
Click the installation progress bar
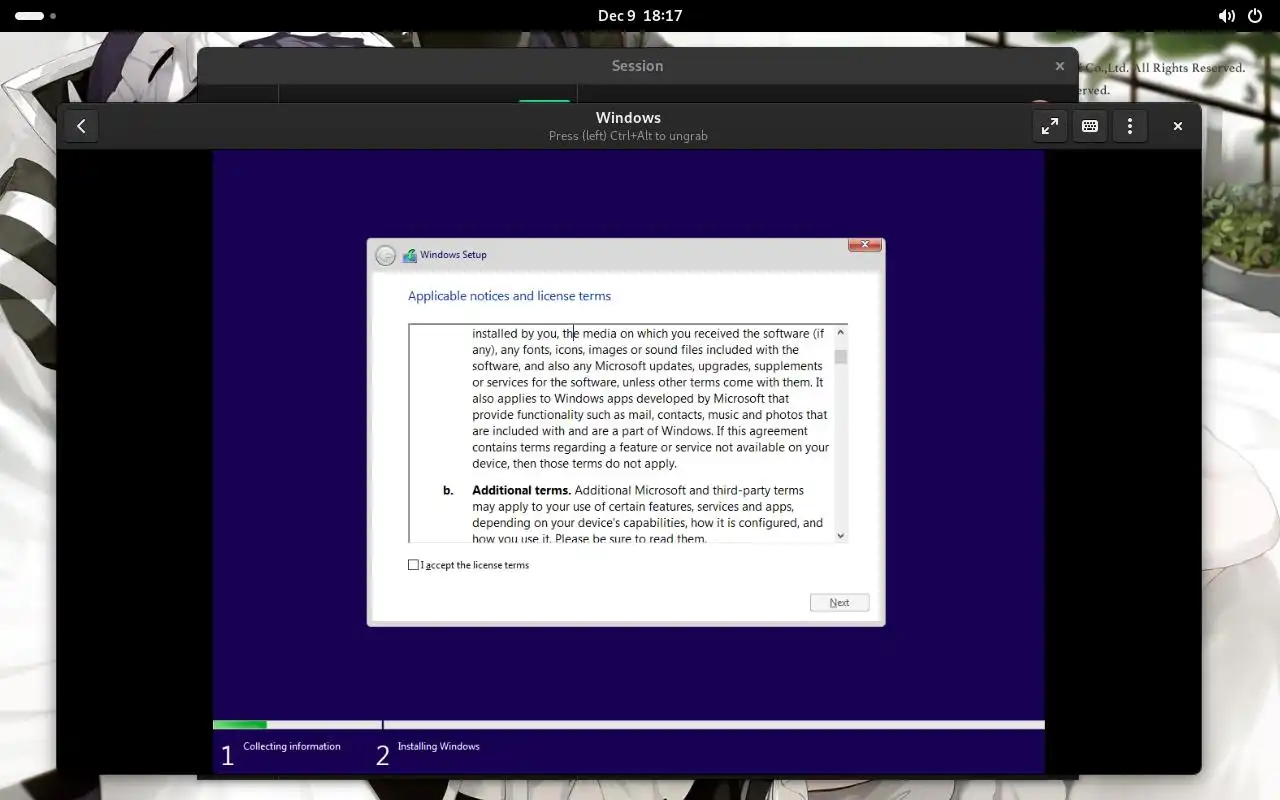point(628,725)
